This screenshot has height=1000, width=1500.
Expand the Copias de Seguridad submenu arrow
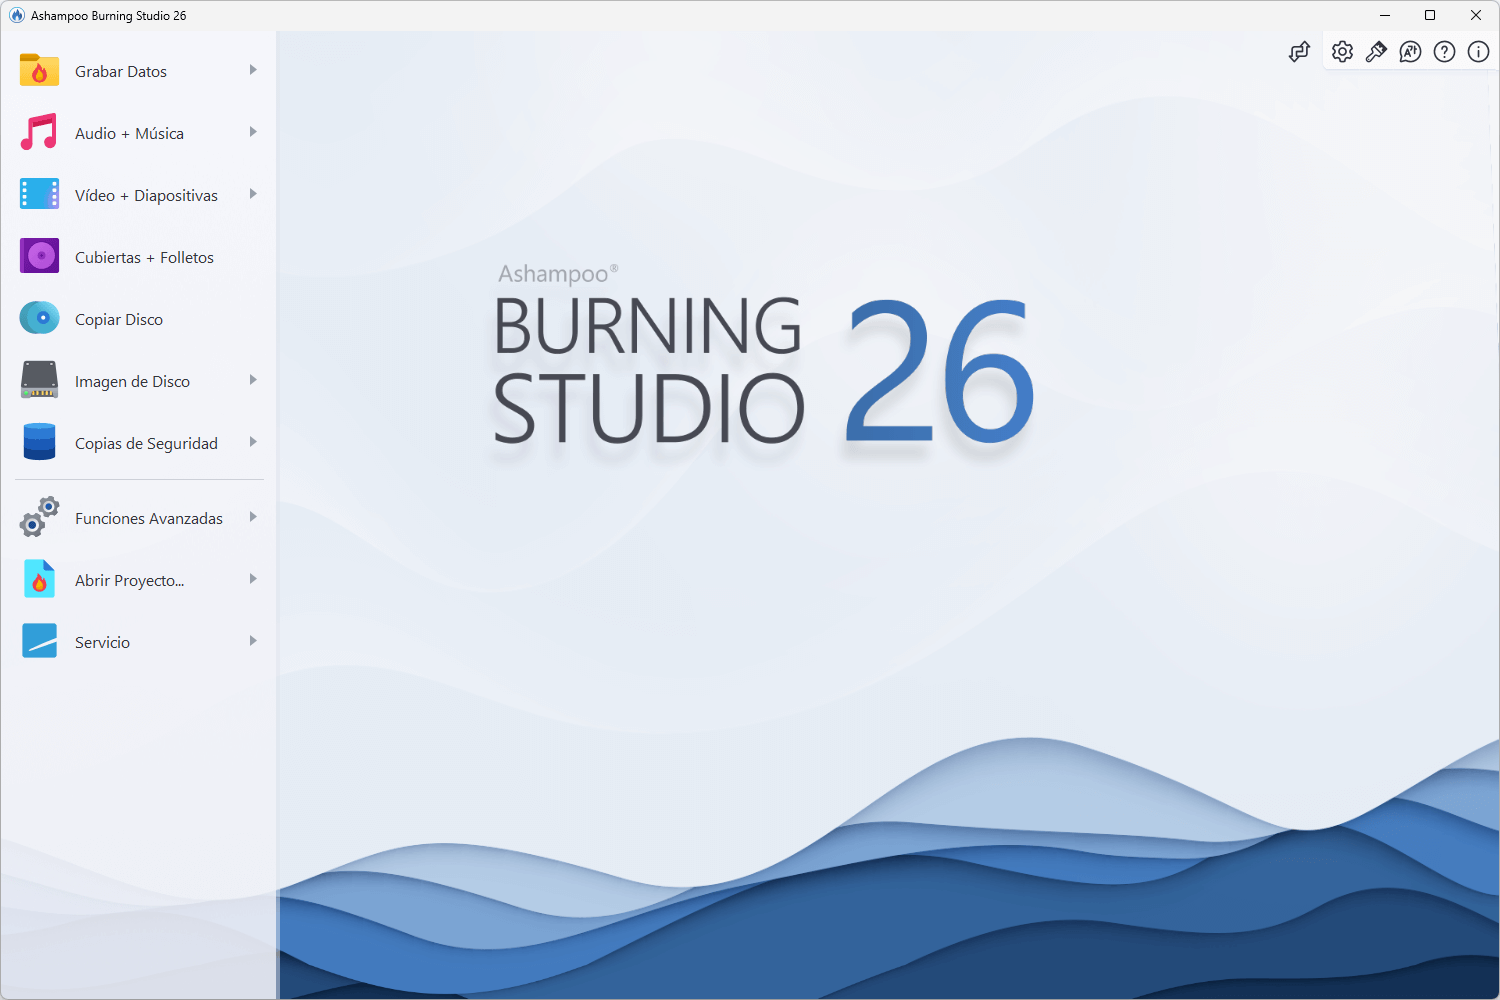click(x=253, y=442)
